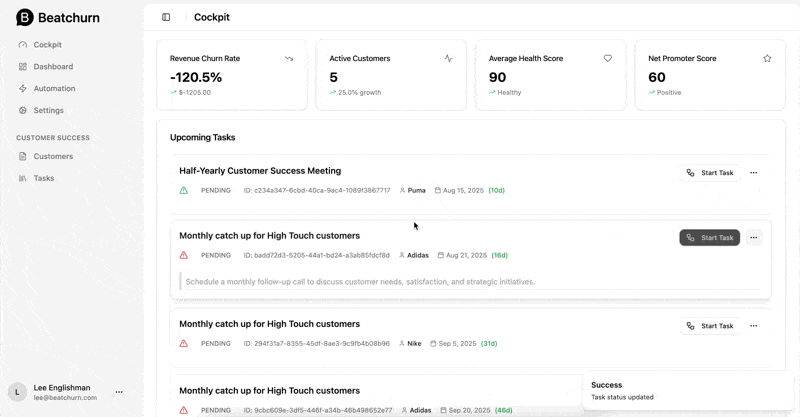800x417 pixels.
Task: Click the Dashboard grid icon in sidebar
Action: (x=22, y=67)
